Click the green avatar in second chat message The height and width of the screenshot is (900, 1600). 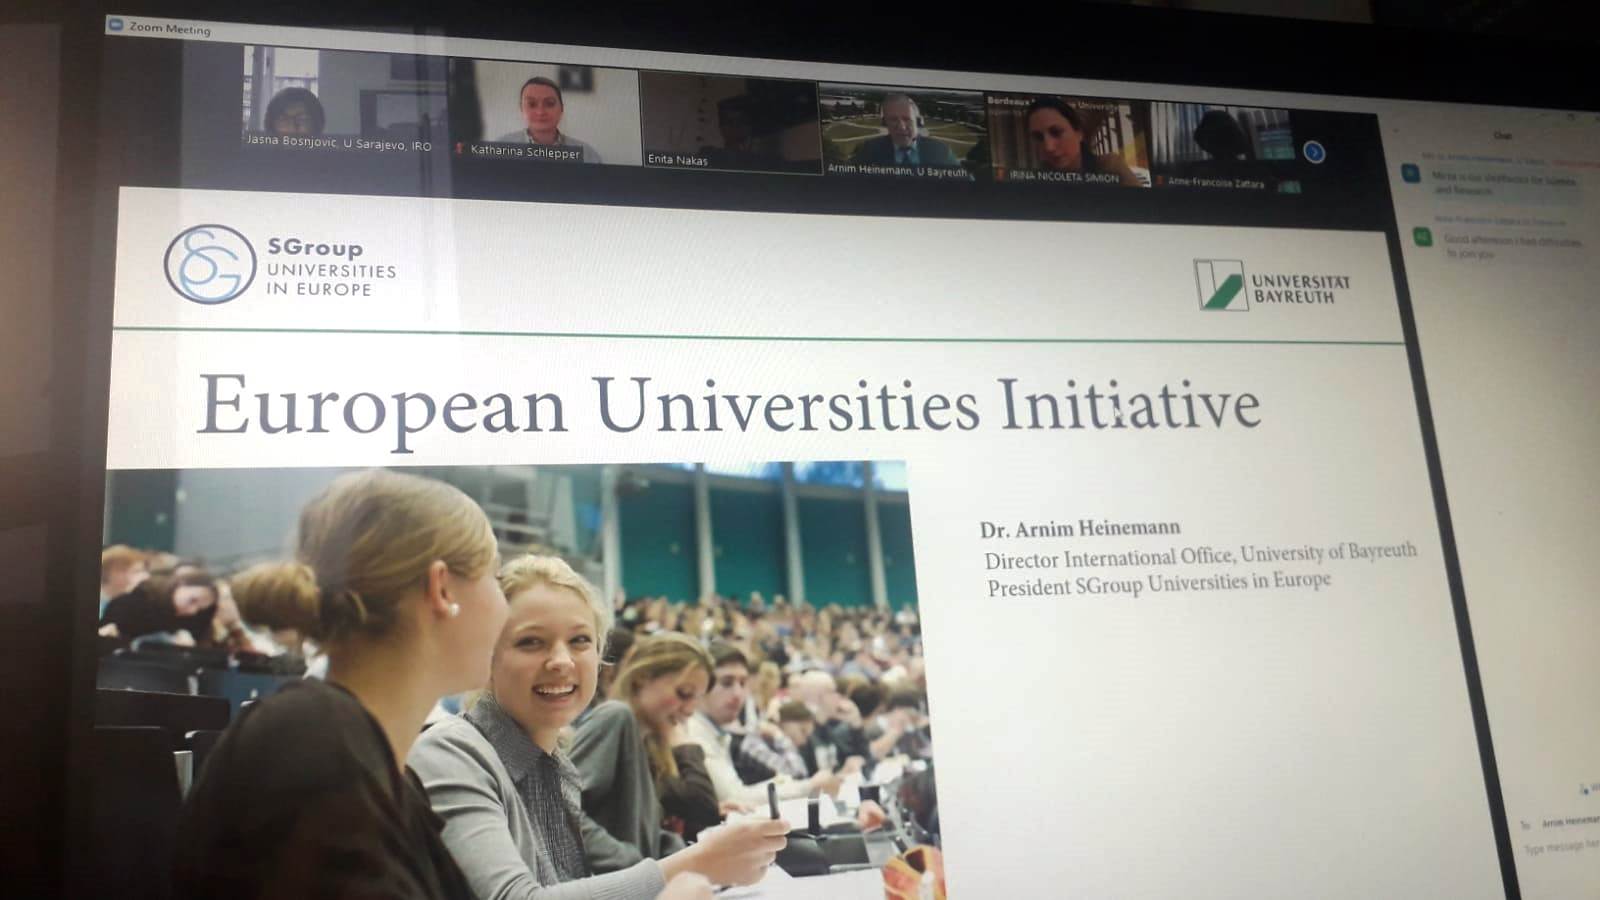coord(1422,237)
